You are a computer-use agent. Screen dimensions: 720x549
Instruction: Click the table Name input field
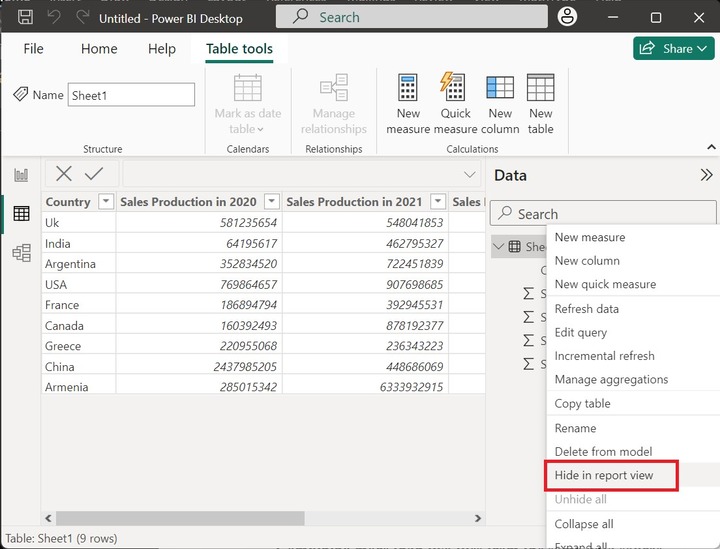[131, 95]
